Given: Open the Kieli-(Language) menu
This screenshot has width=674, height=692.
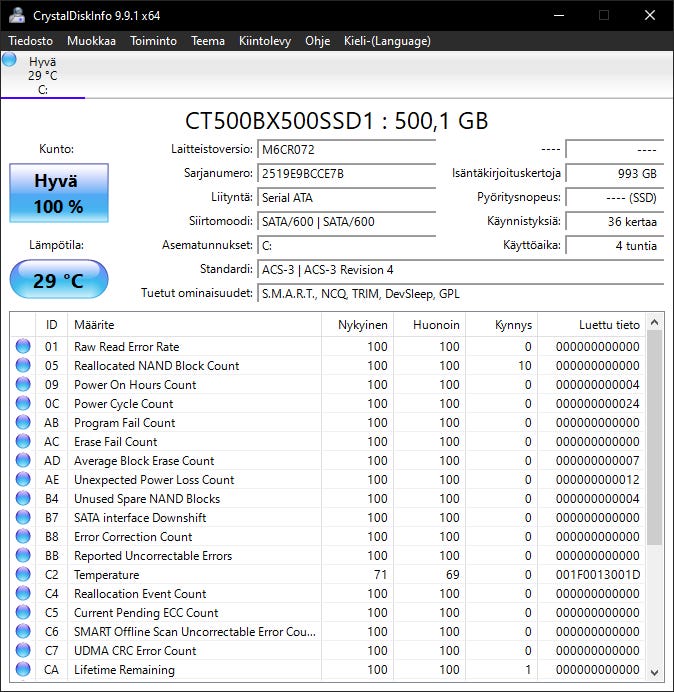Looking at the screenshot, I should (x=387, y=41).
